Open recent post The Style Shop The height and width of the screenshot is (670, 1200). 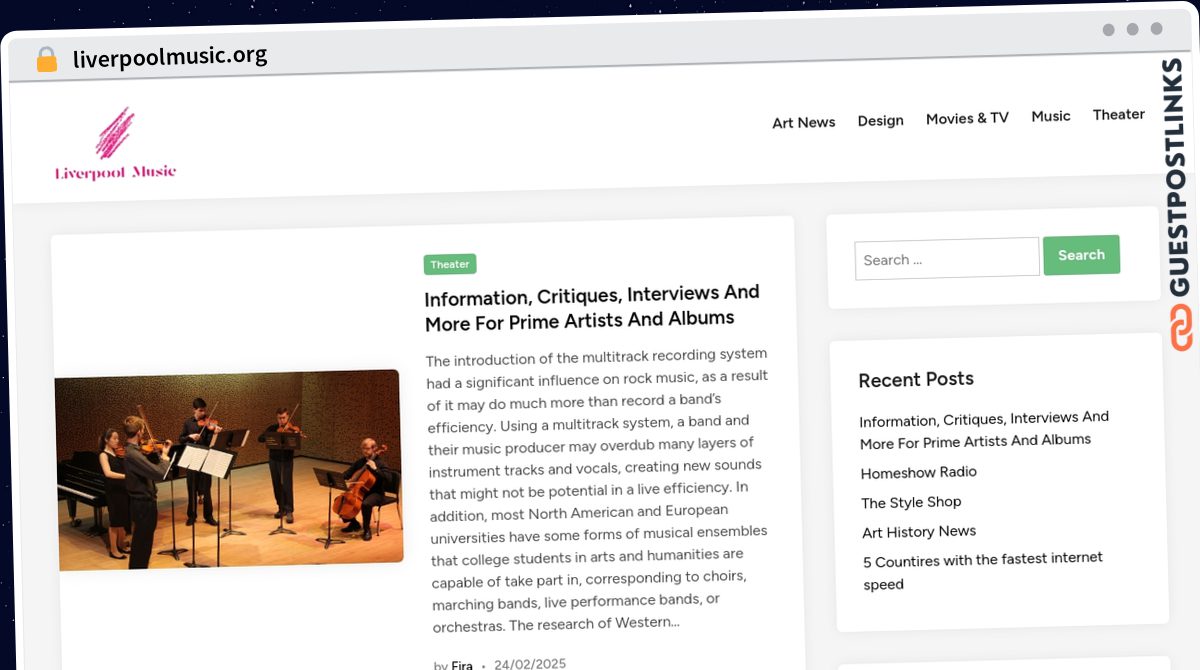coord(911,502)
